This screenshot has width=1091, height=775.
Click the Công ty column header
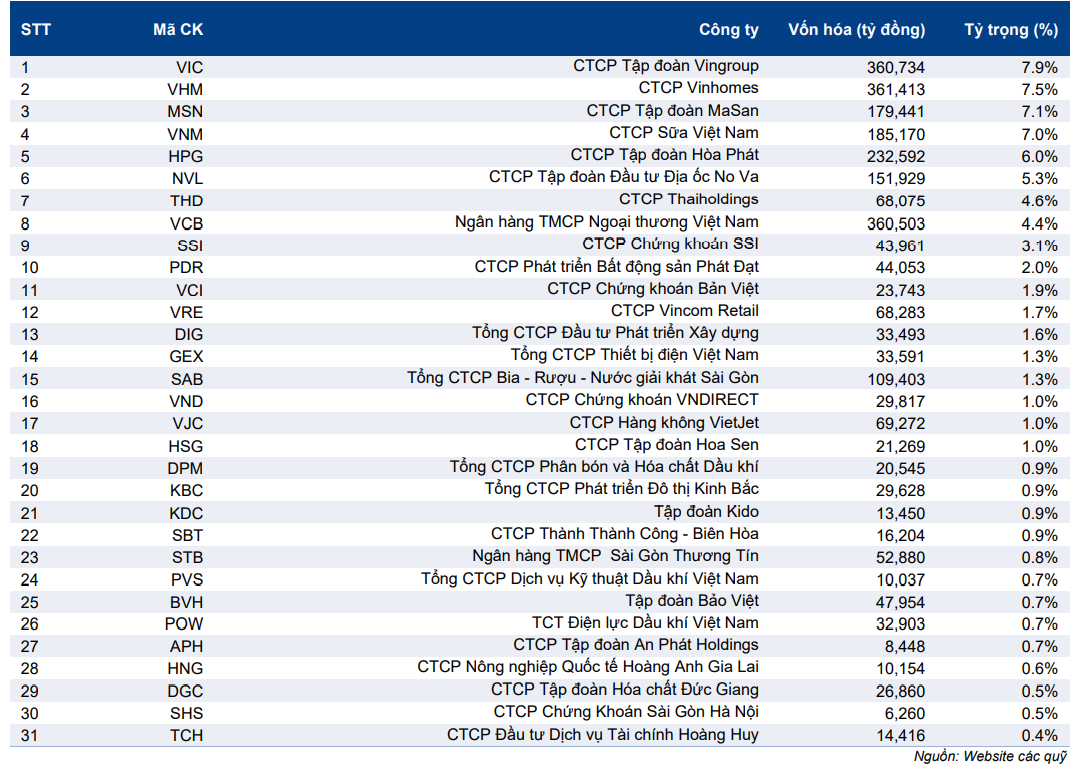(x=728, y=30)
